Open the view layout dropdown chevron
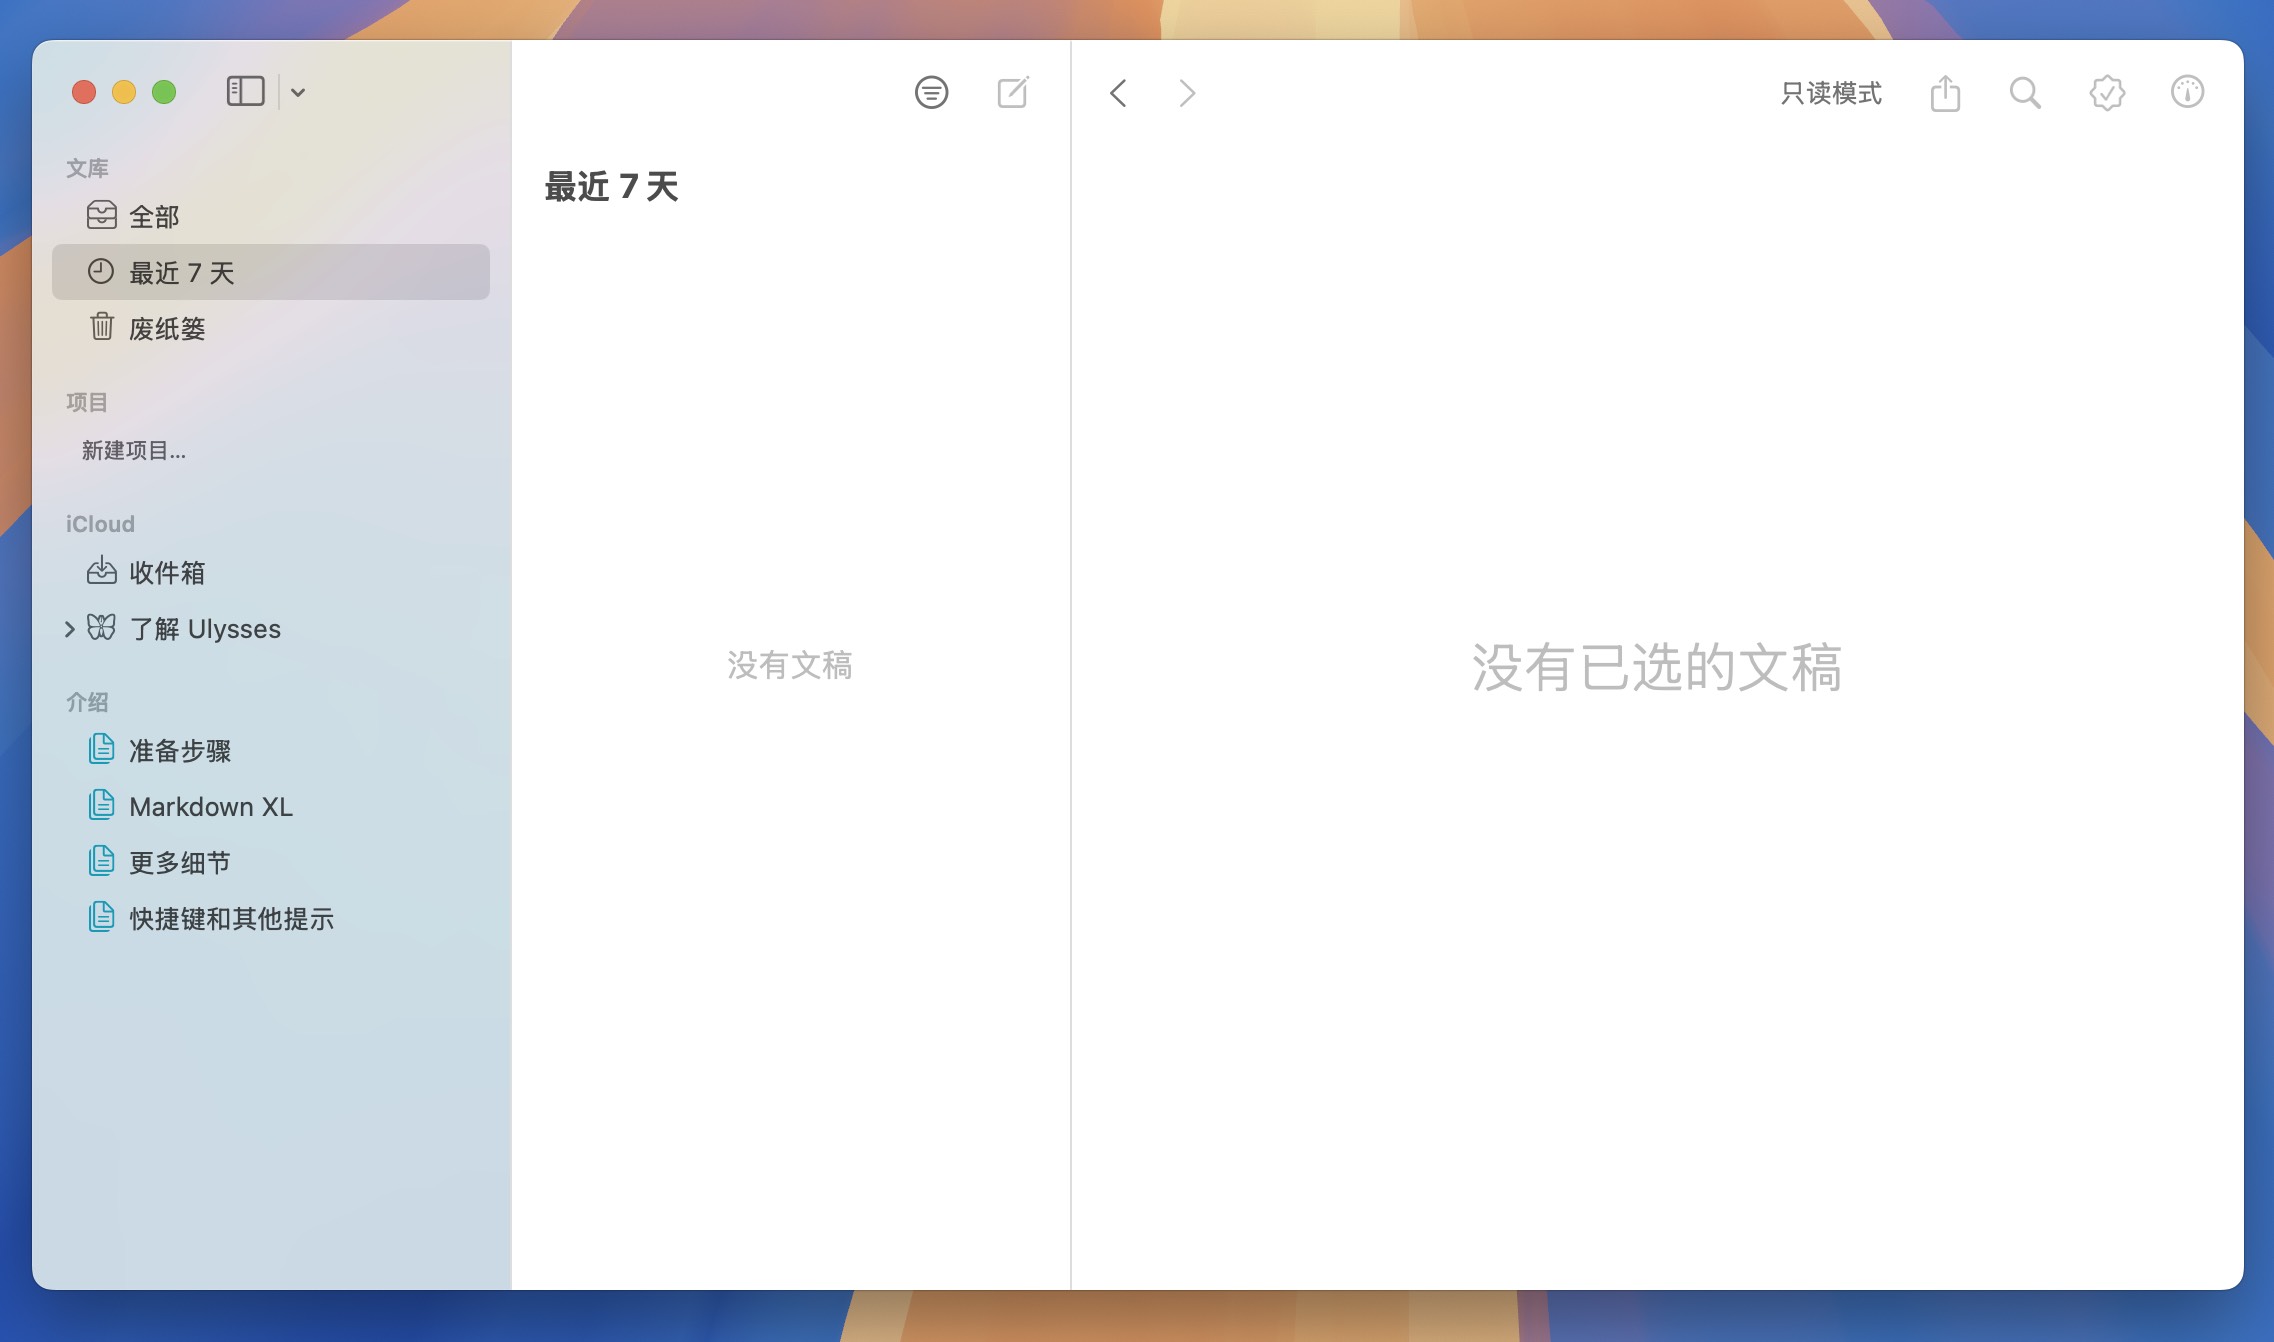 click(x=298, y=93)
